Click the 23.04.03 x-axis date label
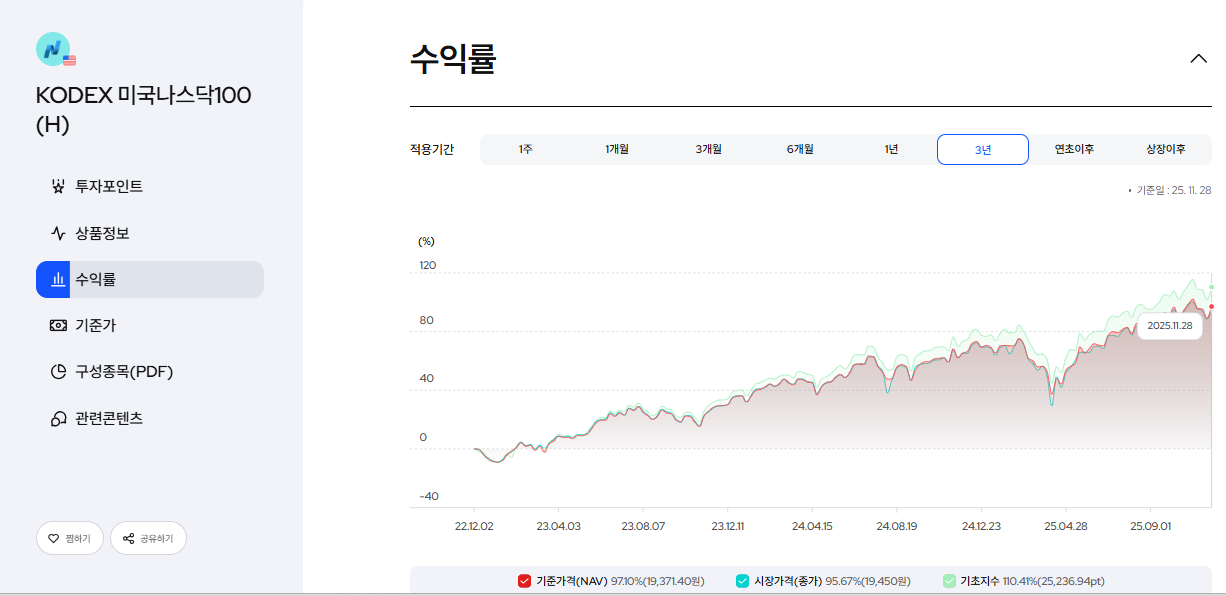The image size is (1226, 596). click(x=558, y=524)
